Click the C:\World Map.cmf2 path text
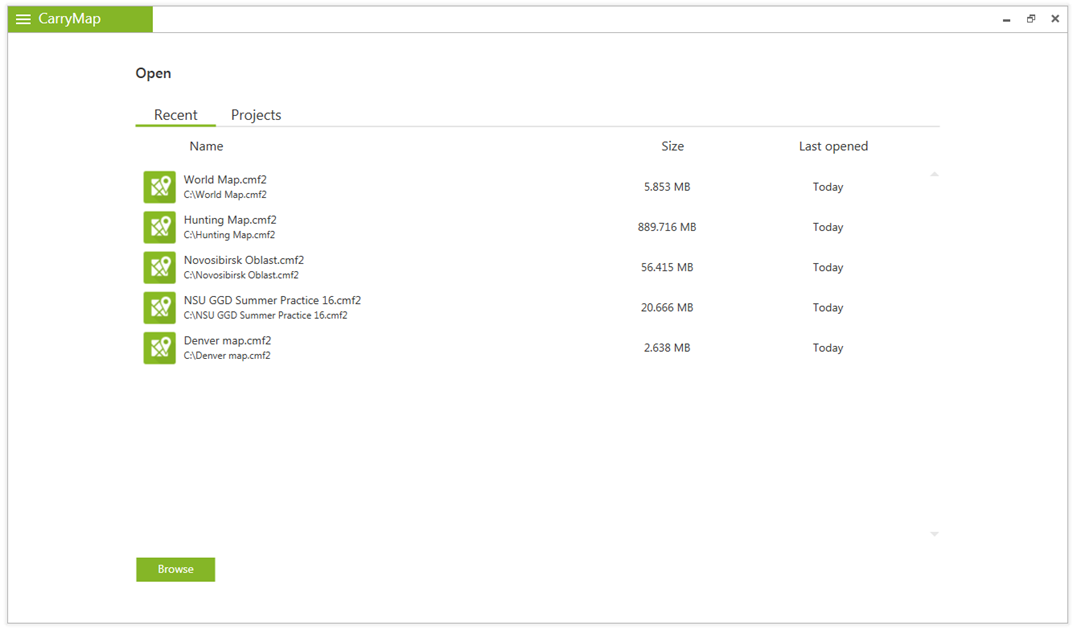 pos(225,195)
